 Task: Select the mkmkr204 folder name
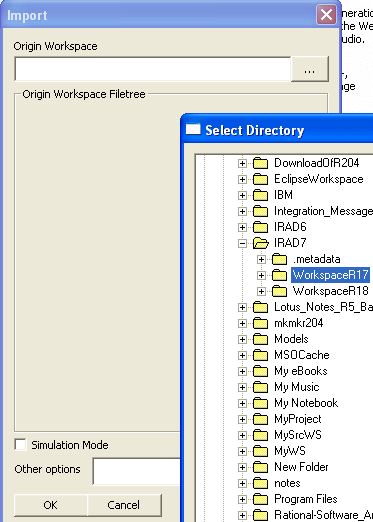(299, 323)
